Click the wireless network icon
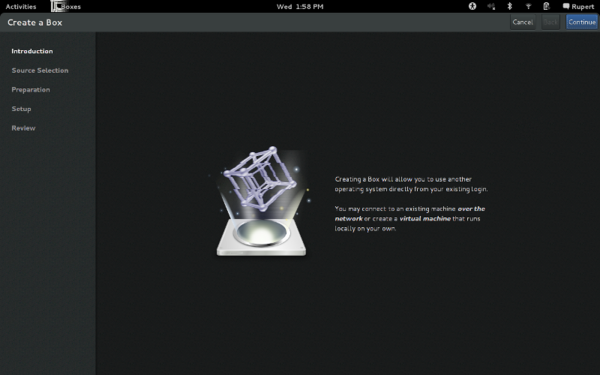This screenshot has height=375, width=600. 528,6
